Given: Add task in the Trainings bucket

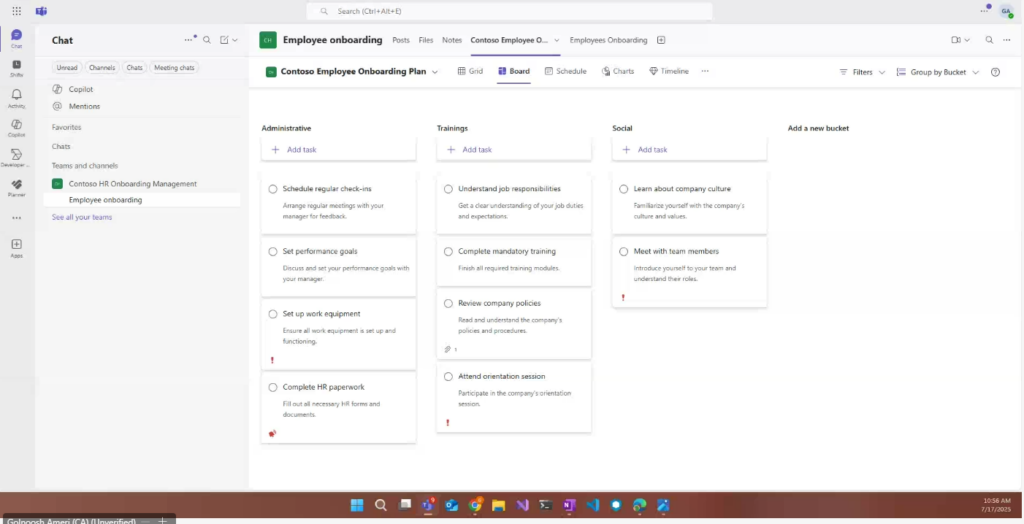Looking at the screenshot, I should (x=514, y=150).
